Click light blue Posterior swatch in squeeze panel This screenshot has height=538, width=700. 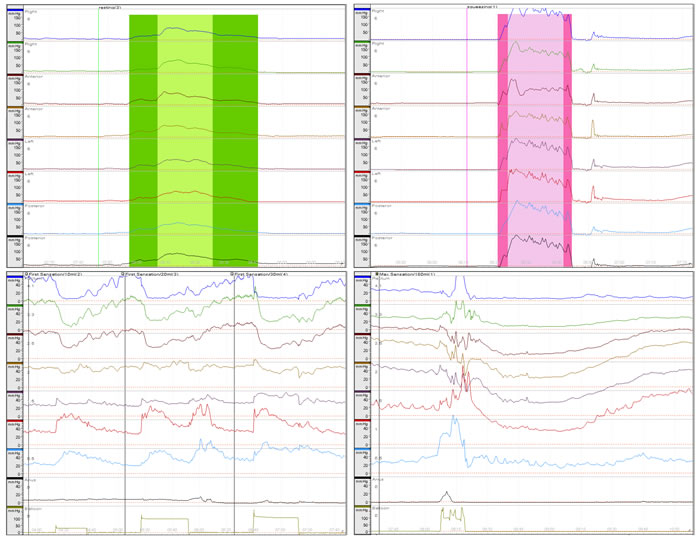[362, 205]
